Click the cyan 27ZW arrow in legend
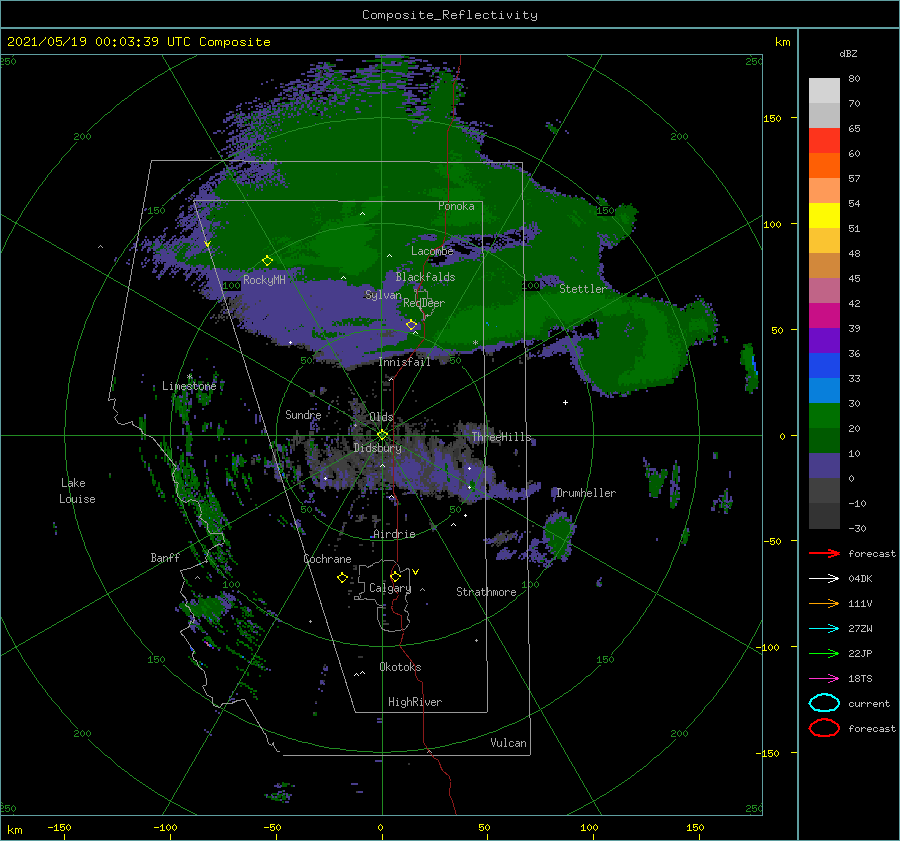 824,629
